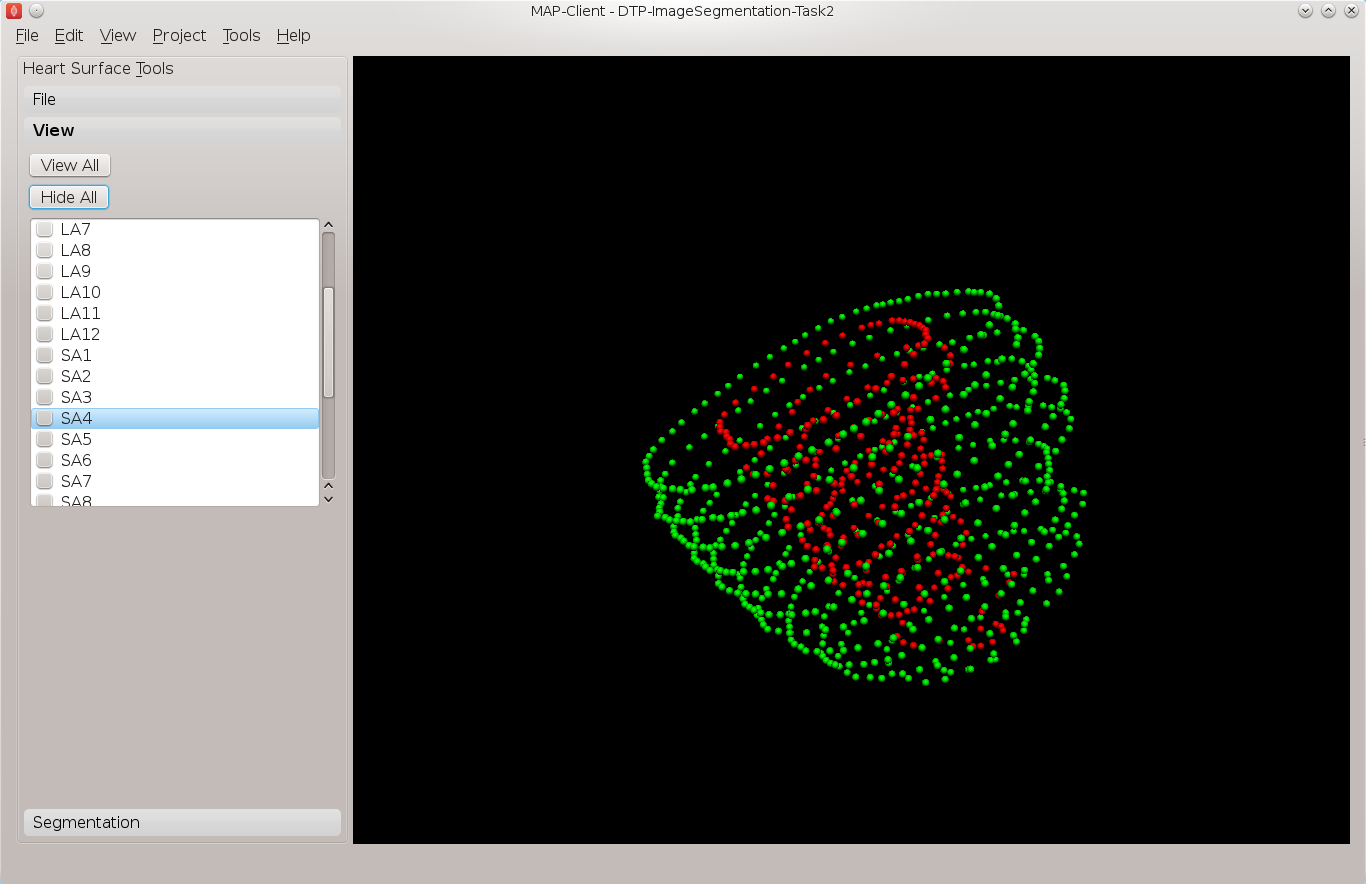Tick the LA12 checkbox

(44, 334)
